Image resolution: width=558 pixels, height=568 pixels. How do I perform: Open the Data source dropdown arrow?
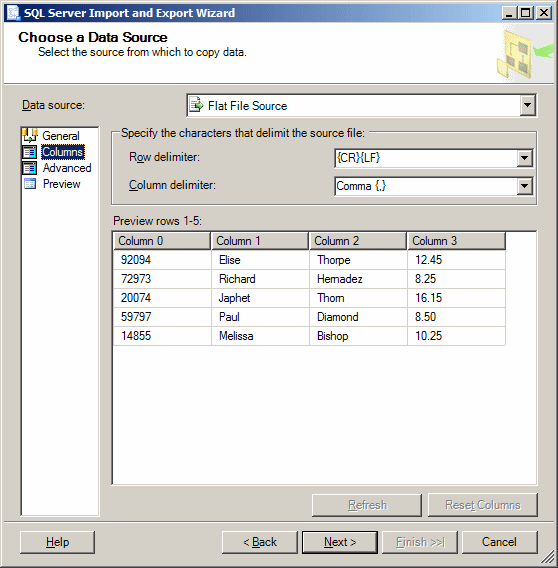click(527, 105)
